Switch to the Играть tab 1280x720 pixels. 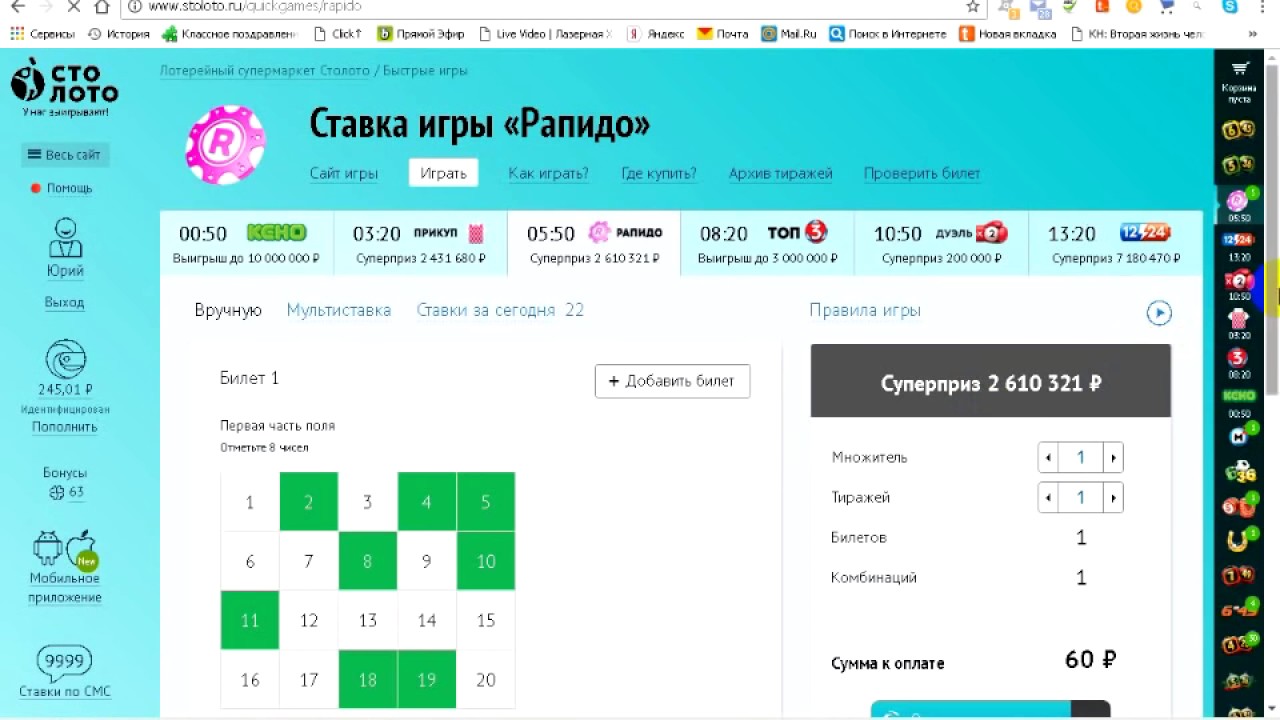[443, 173]
